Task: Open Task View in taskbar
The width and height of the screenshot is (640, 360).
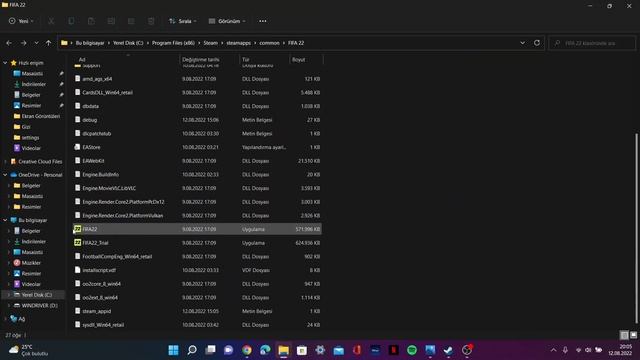Action: 210,350
